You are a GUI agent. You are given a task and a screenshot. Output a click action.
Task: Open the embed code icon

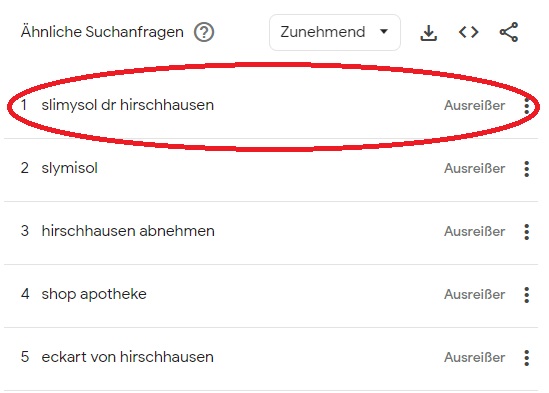click(468, 33)
